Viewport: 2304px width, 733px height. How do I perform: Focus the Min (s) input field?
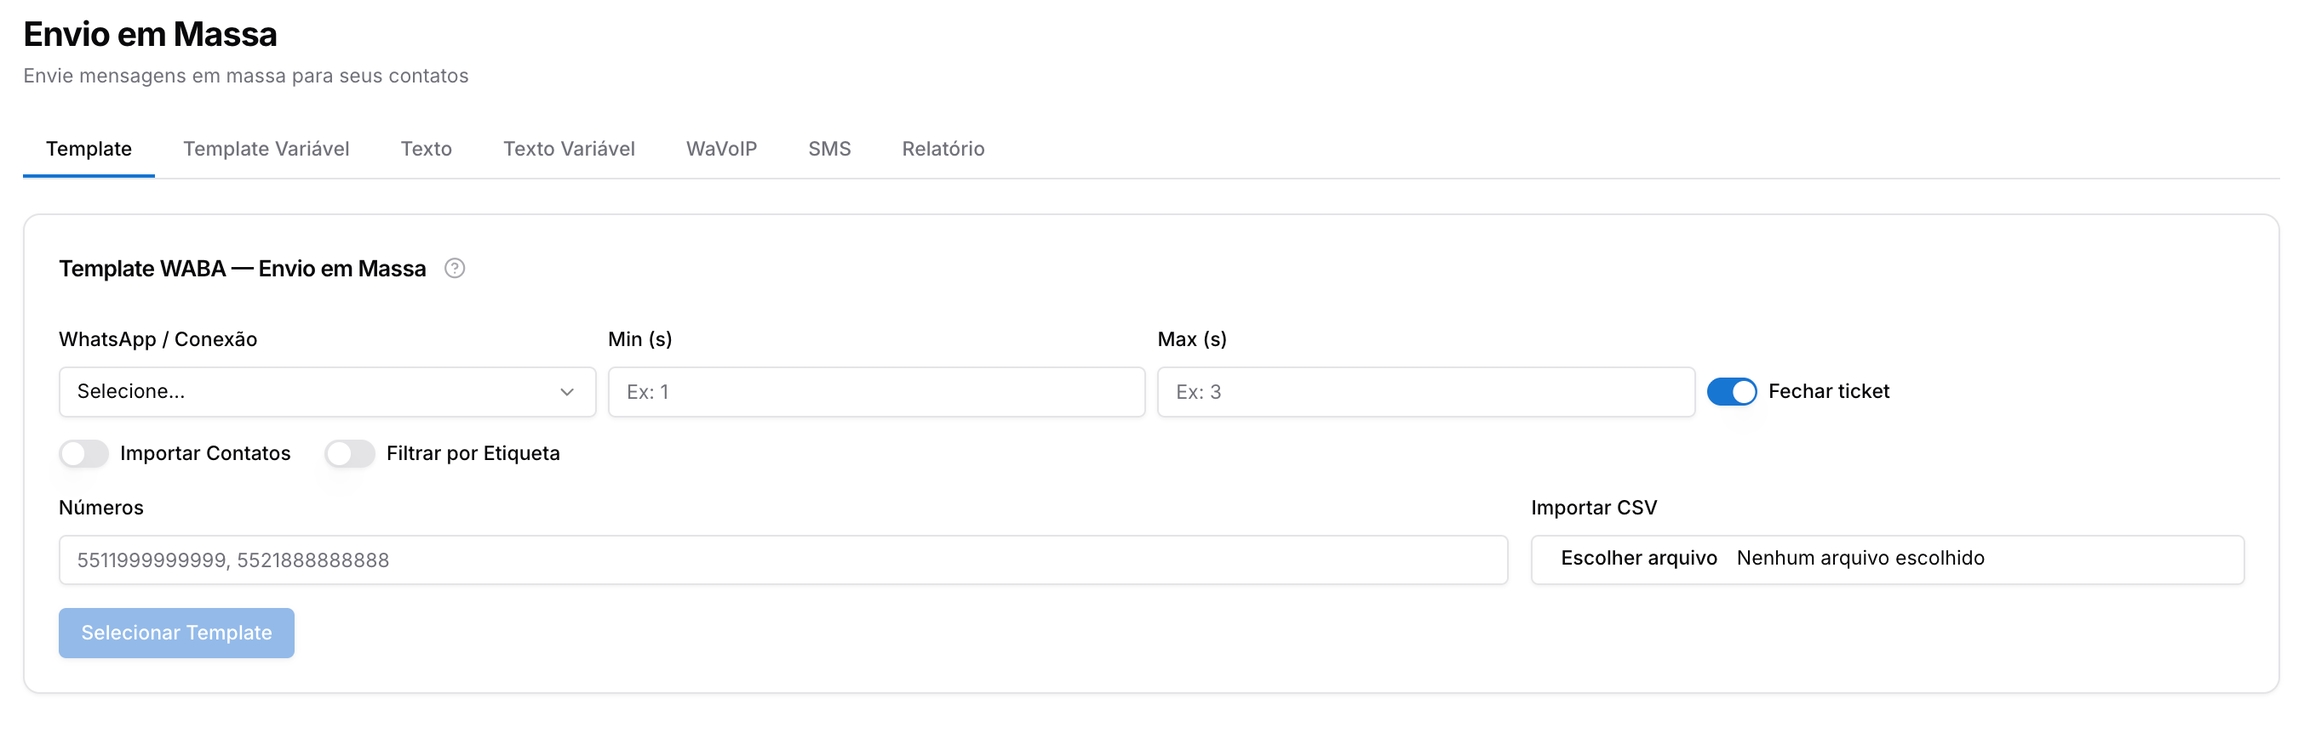click(876, 392)
